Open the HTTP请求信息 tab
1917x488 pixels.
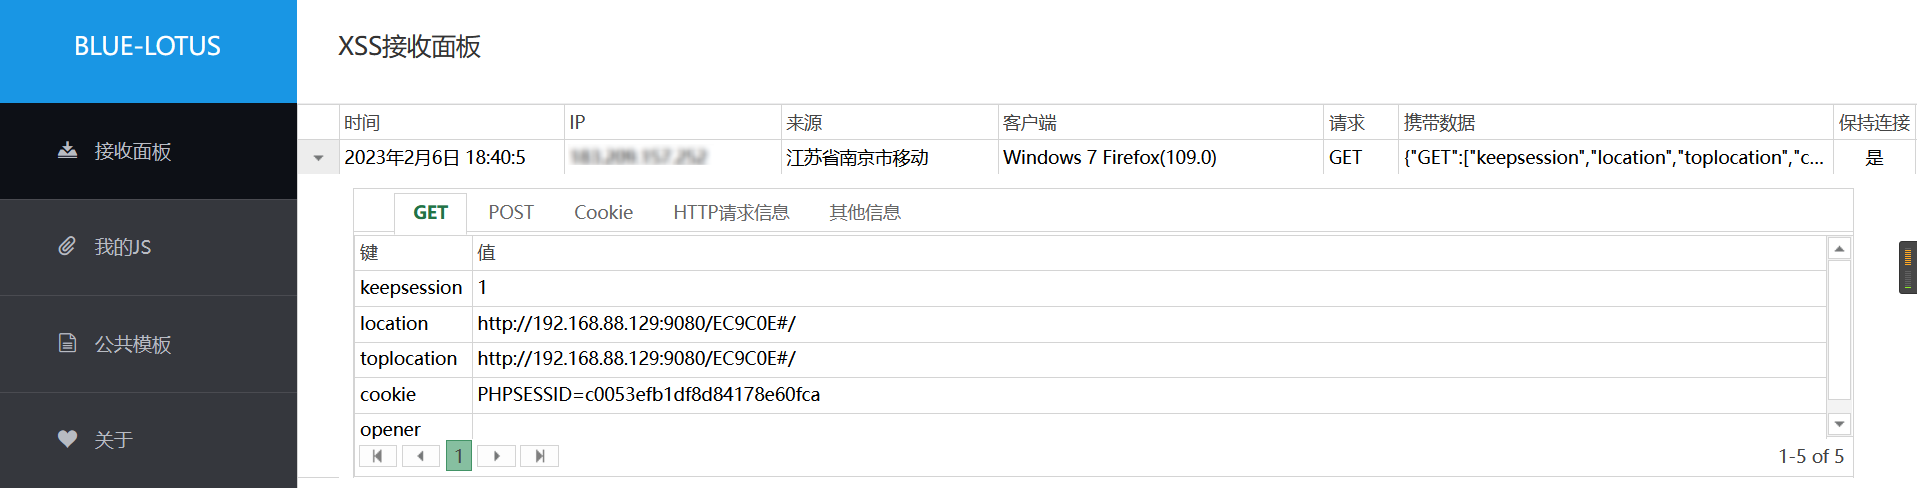tap(731, 212)
